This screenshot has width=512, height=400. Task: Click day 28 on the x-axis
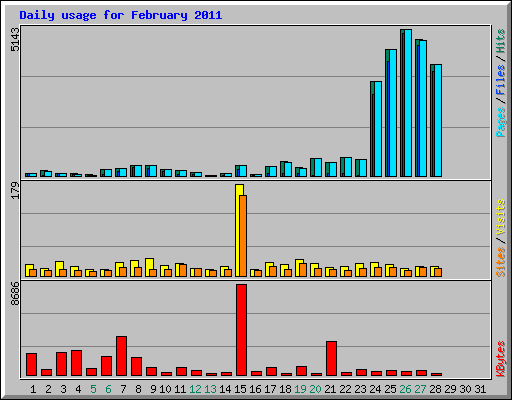pyautogui.click(x=435, y=389)
